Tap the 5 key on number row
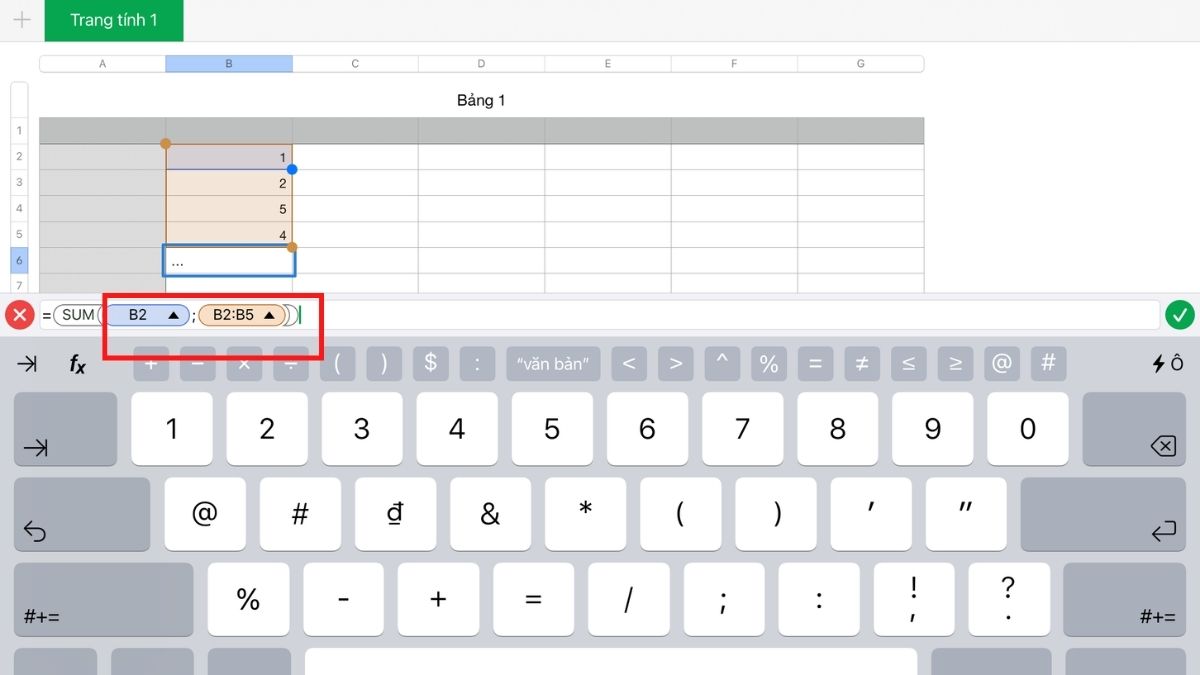 click(552, 429)
